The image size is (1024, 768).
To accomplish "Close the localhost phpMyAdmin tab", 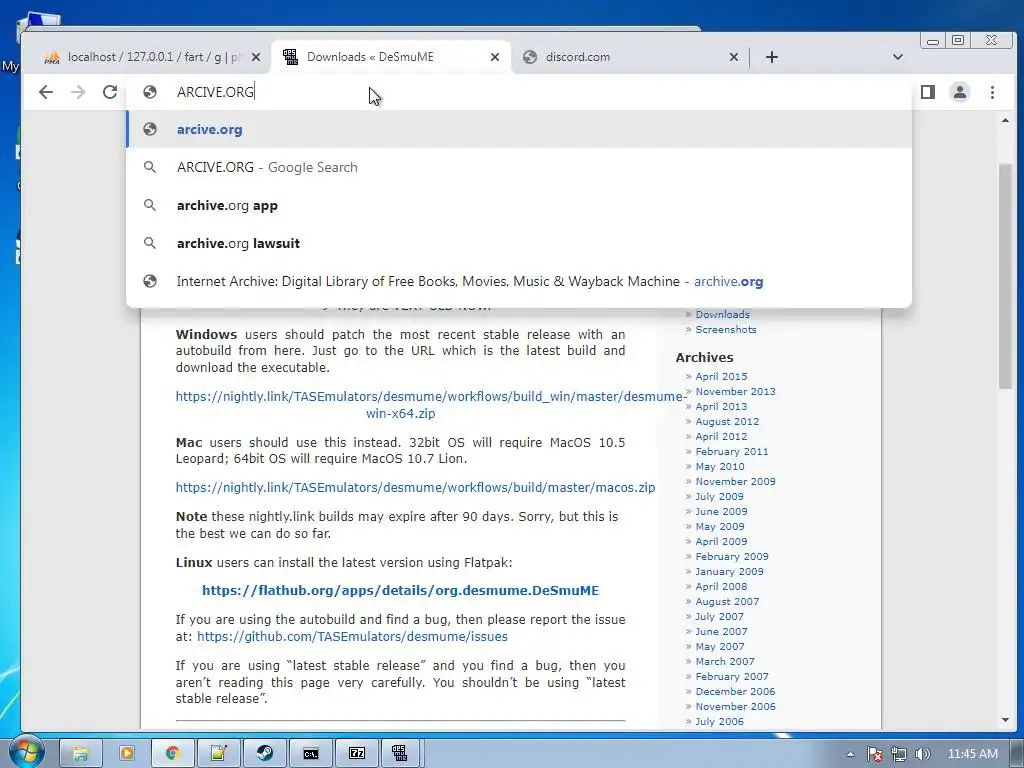I will (x=255, y=57).
